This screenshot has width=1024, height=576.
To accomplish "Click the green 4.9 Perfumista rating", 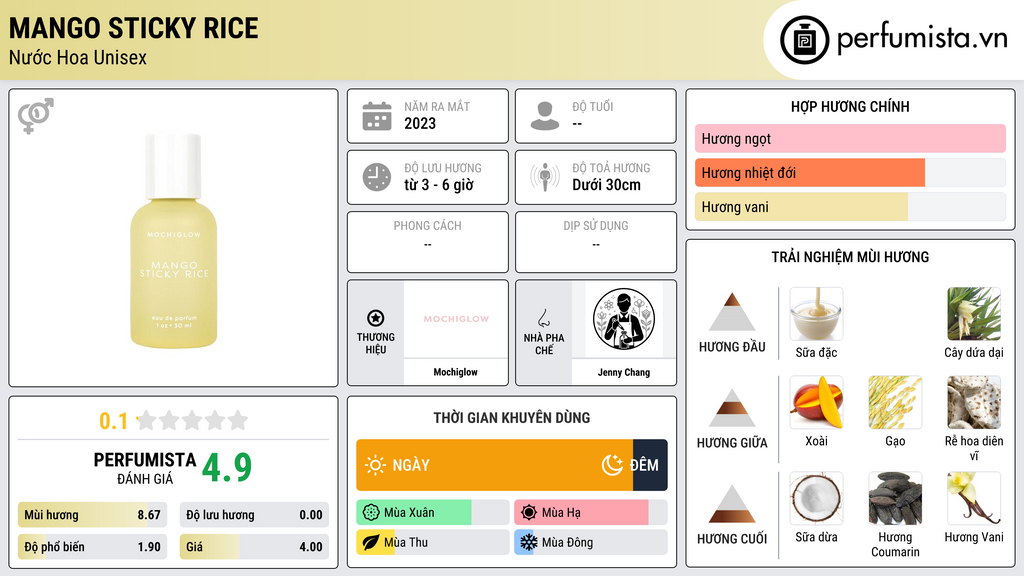I will 227,467.
